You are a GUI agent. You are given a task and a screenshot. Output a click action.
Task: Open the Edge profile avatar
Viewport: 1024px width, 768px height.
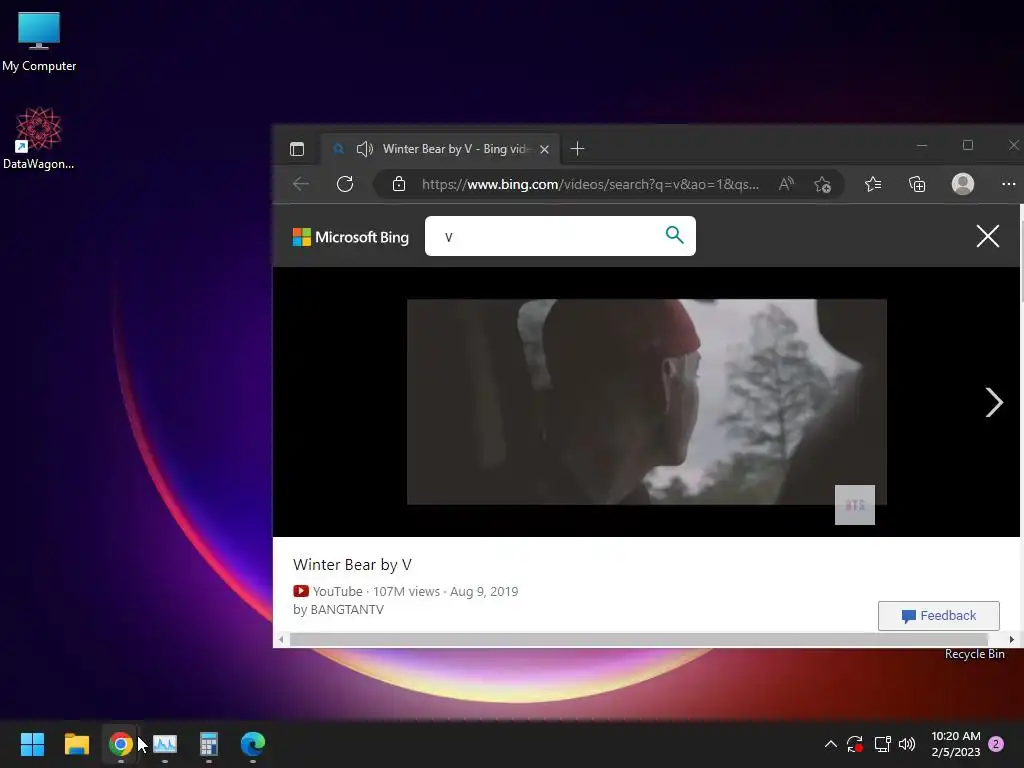coord(963,184)
